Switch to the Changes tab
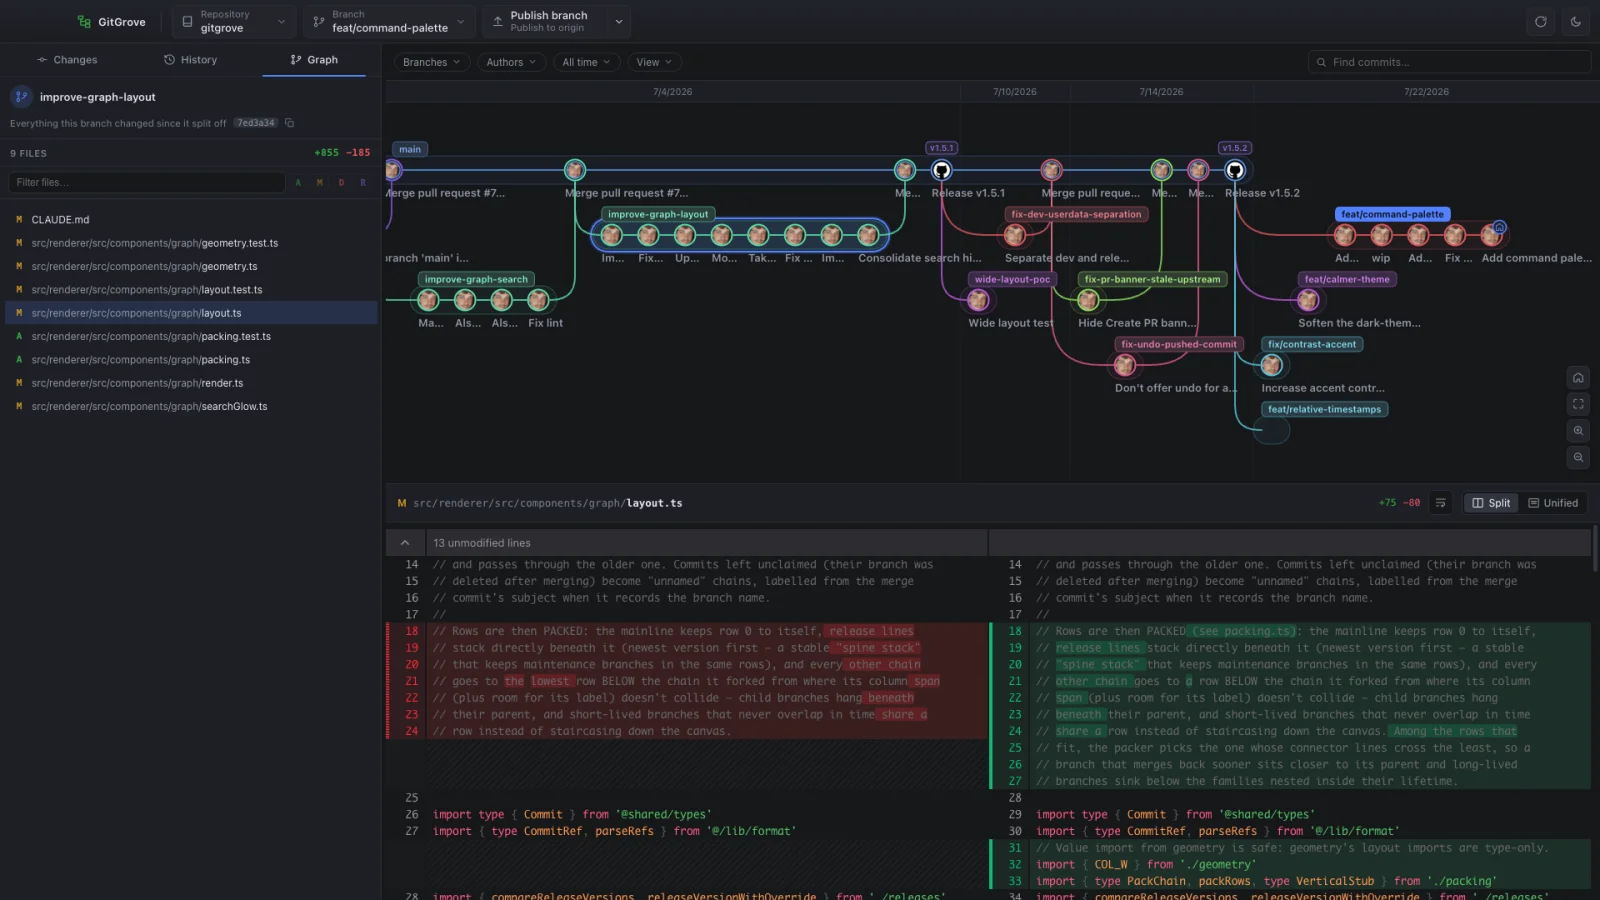The height and width of the screenshot is (900, 1600). click(x=67, y=60)
